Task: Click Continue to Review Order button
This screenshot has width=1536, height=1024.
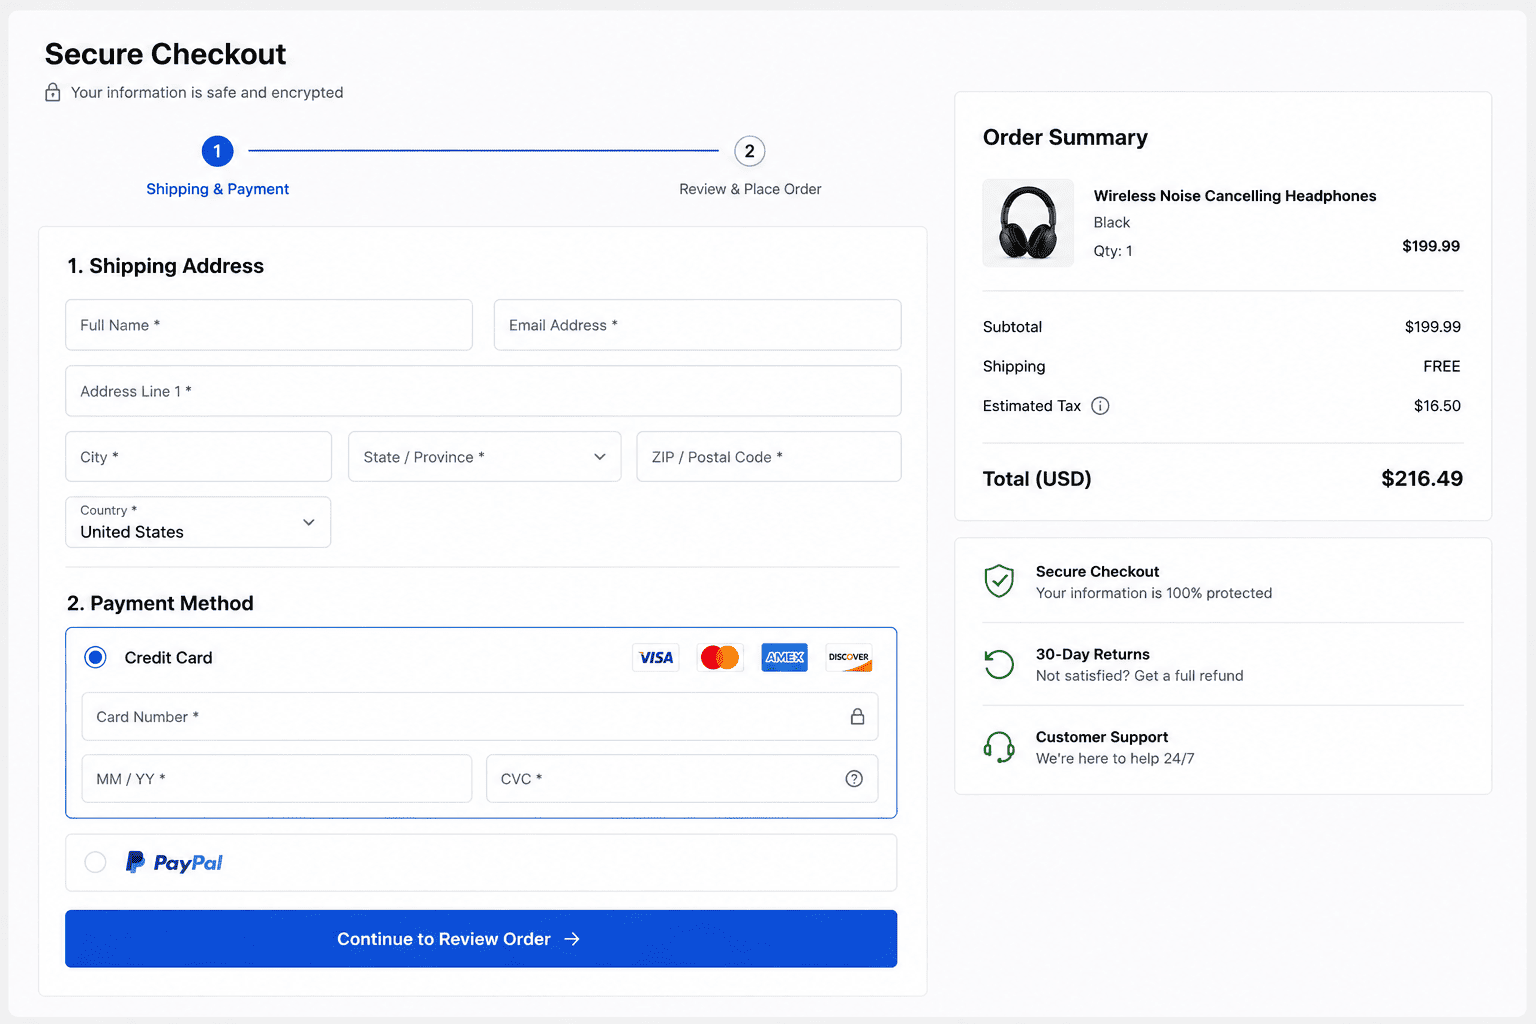Action: (x=481, y=939)
